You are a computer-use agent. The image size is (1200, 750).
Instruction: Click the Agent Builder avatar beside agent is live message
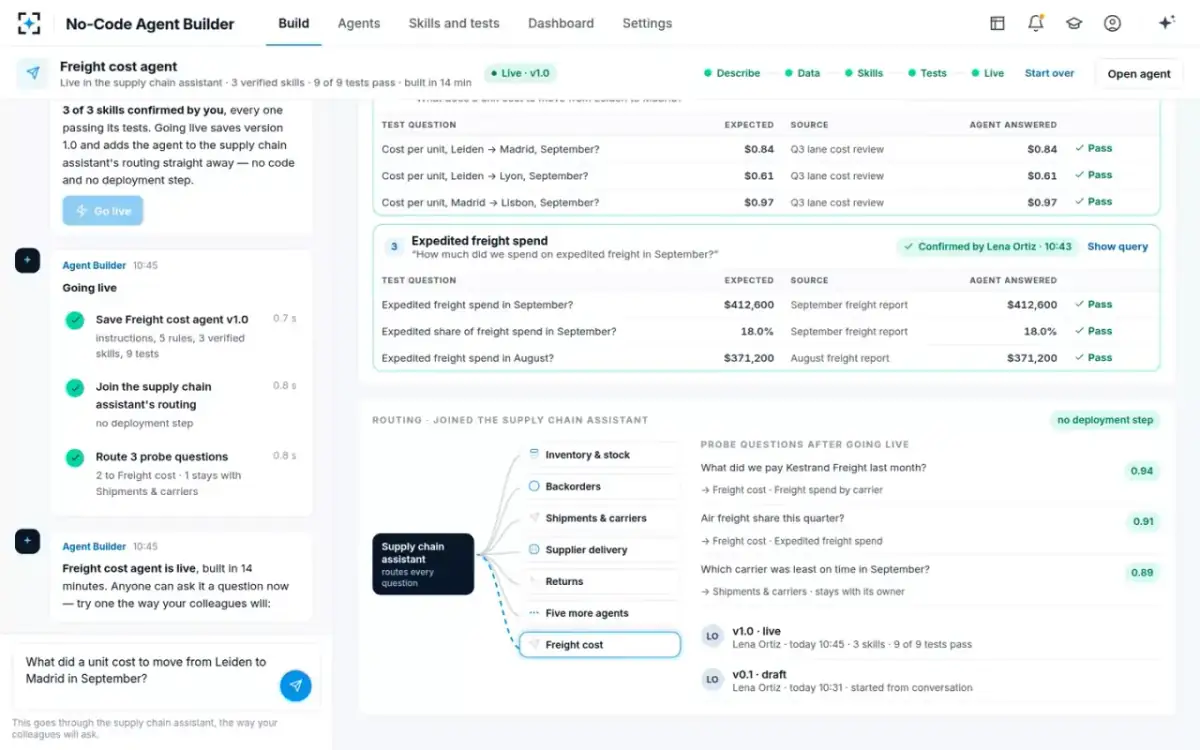point(27,541)
